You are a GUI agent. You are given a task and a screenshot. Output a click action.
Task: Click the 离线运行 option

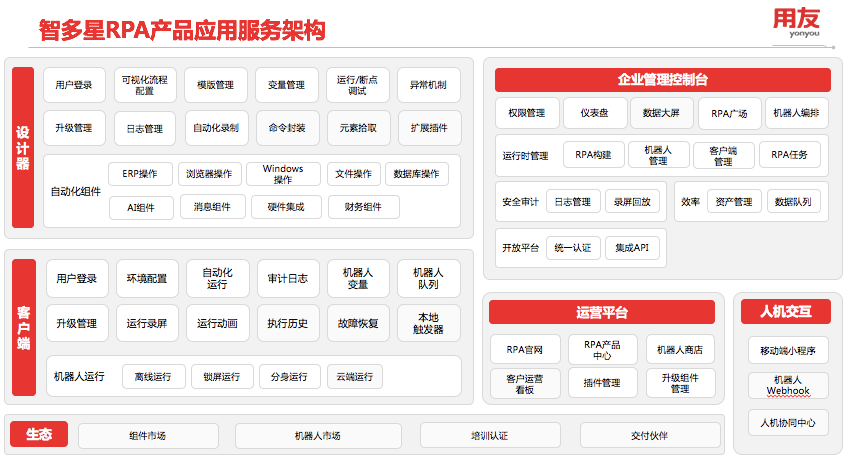pos(153,377)
